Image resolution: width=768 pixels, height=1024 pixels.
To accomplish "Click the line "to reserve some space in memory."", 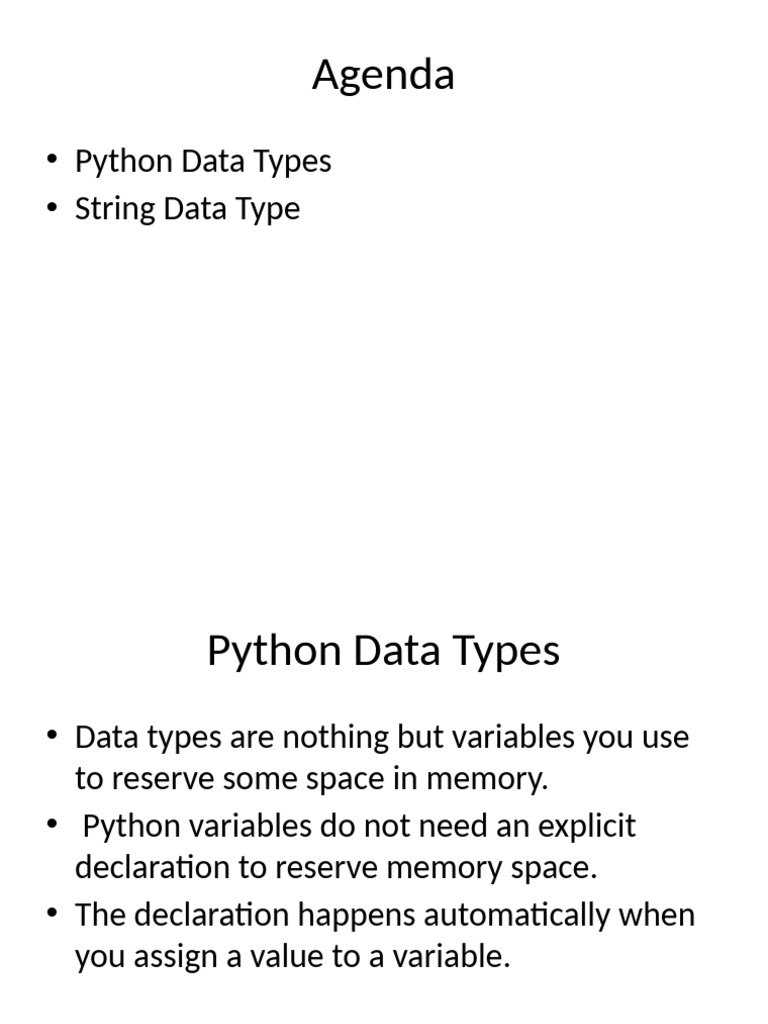I will (312, 779).
